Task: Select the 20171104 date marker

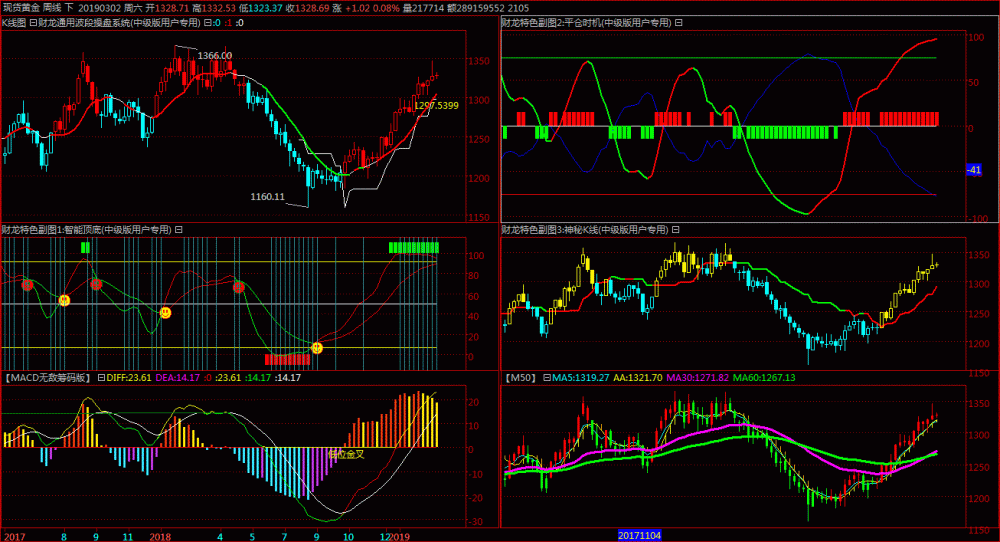Action: 639,536
